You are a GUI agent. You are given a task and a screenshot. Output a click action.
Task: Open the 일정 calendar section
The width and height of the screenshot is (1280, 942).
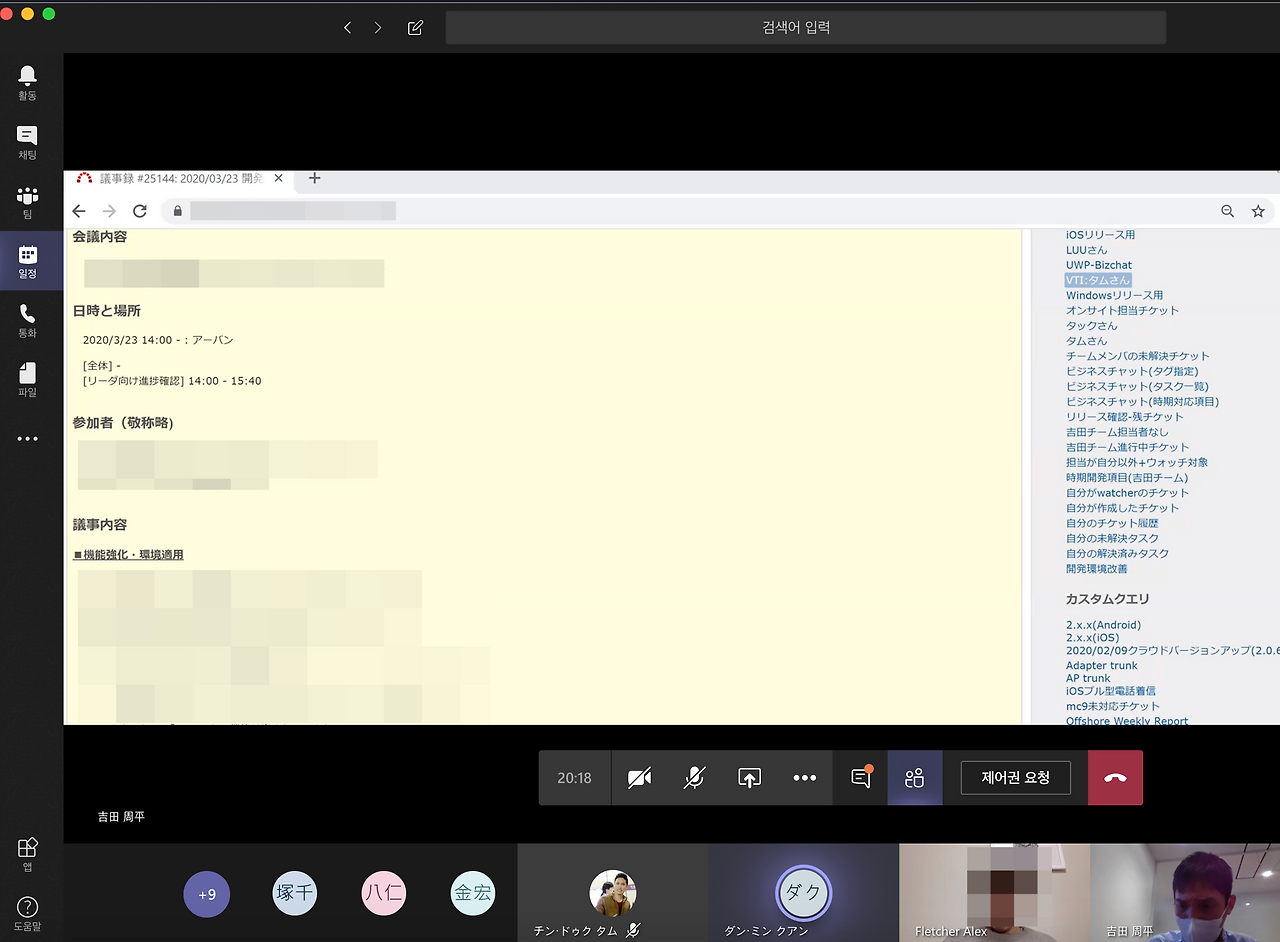click(x=27, y=262)
